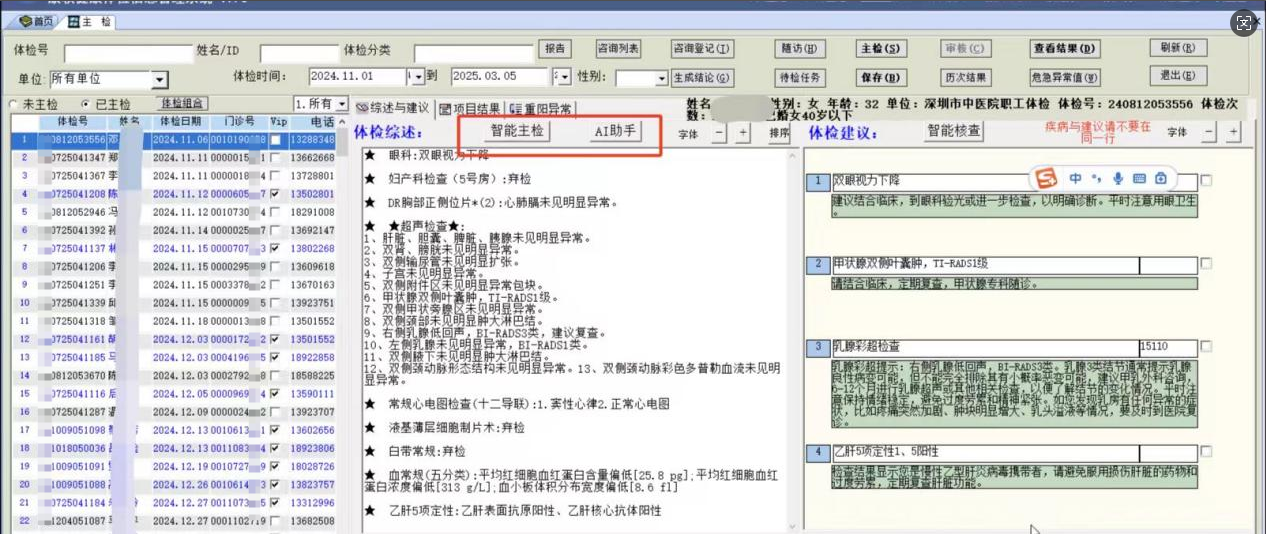Switch to the 主检 tab
Image resolution: width=1266 pixels, height=534 pixels.
coord(90,21)
